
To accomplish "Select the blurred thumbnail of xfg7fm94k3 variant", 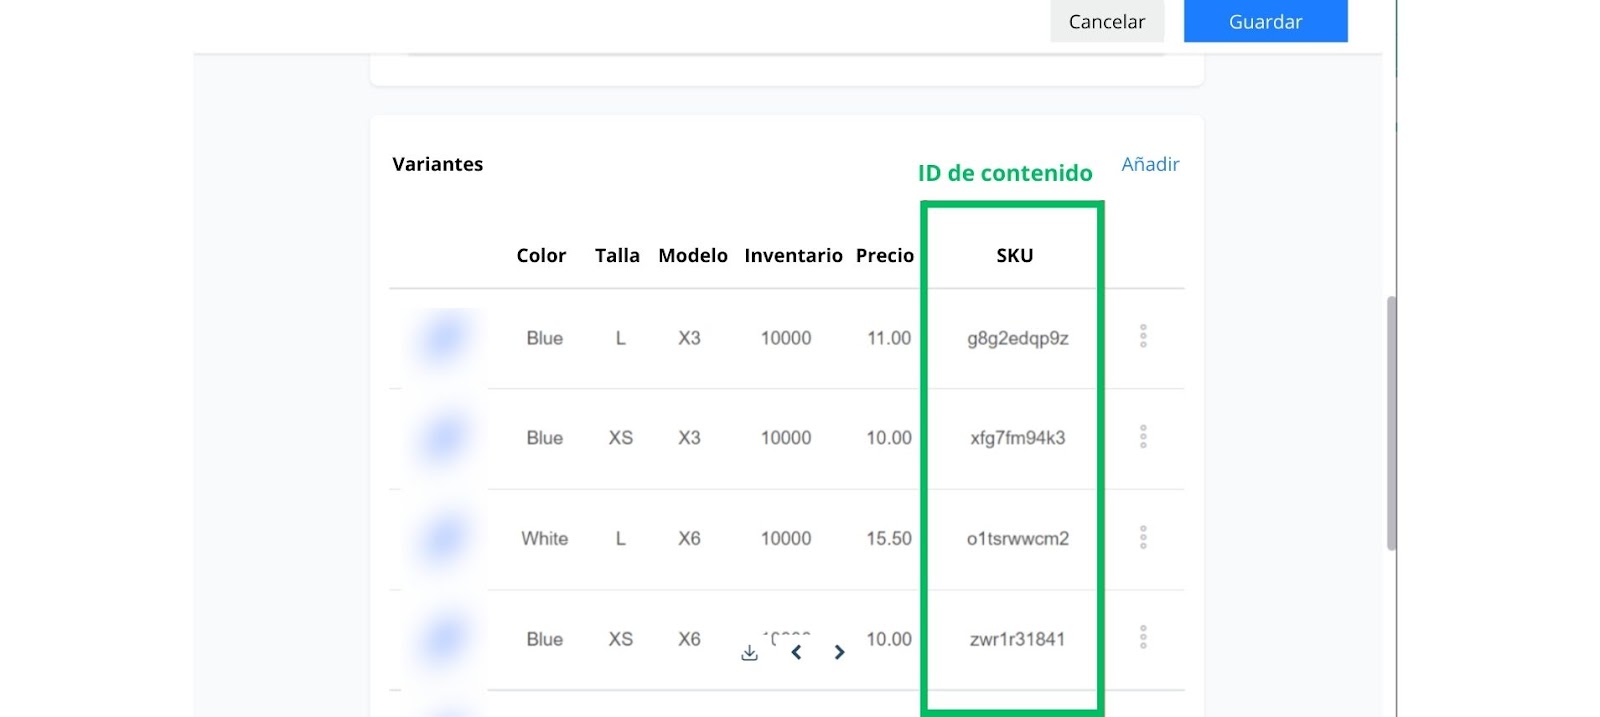I will coord(444,437).
